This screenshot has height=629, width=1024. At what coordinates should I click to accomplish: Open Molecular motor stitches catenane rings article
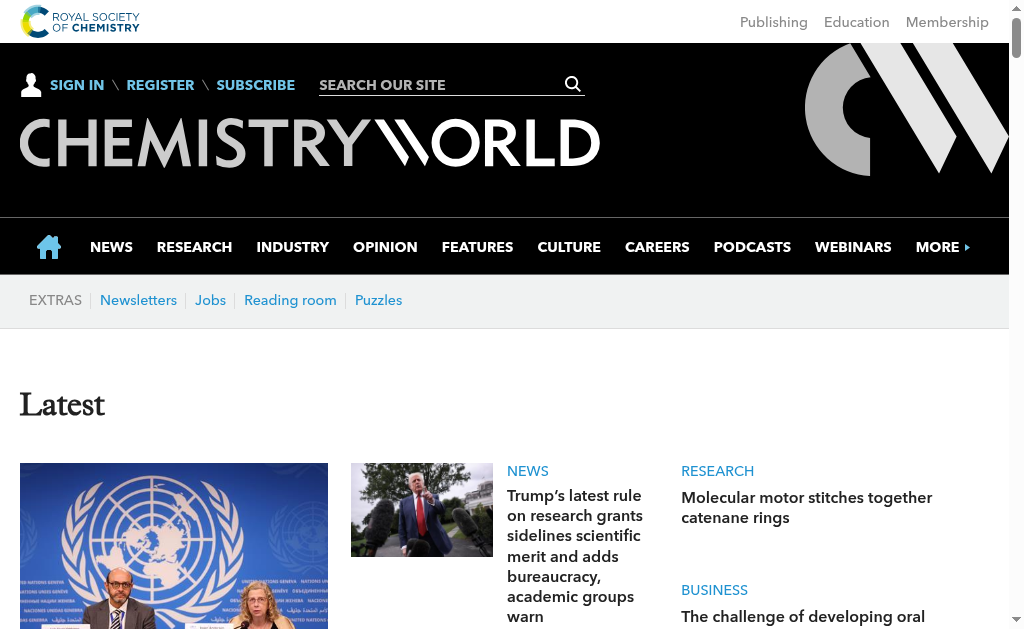(807, 508)
